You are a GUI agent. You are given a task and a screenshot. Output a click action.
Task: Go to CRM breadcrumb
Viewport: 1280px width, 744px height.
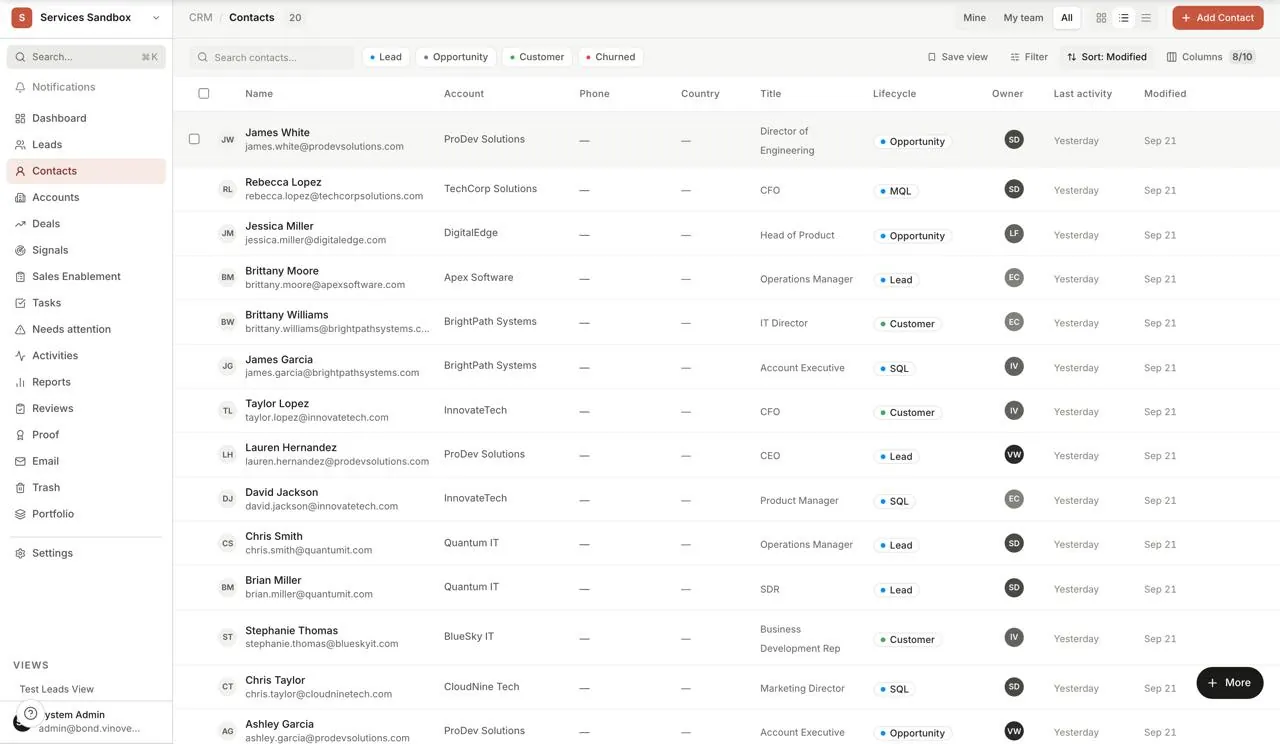tap(200, 17)
